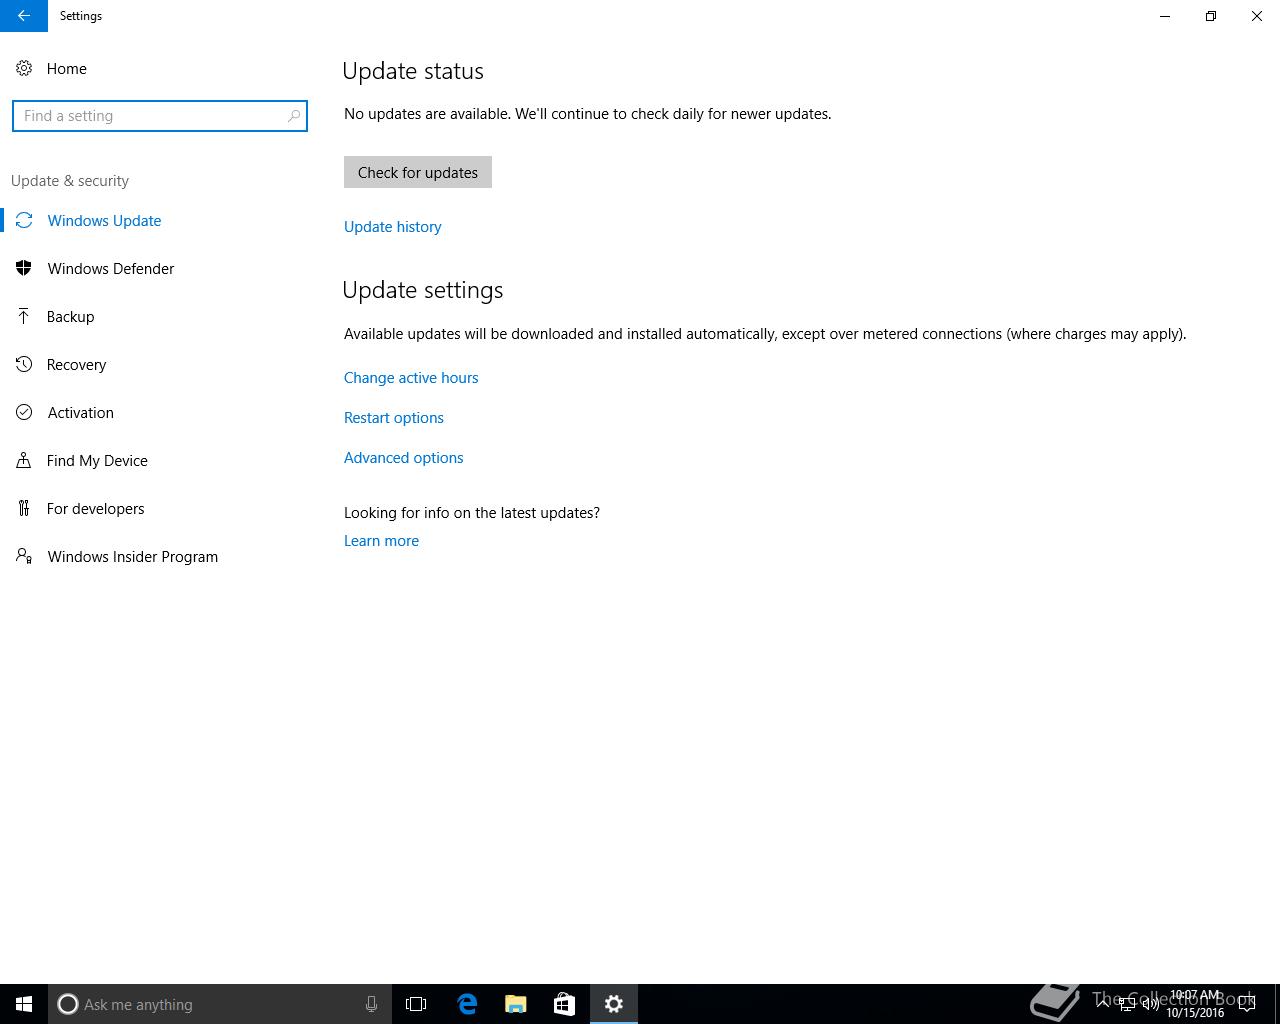Show hidden system tray icons

pyautogui.click(x=1102, y=1004)
